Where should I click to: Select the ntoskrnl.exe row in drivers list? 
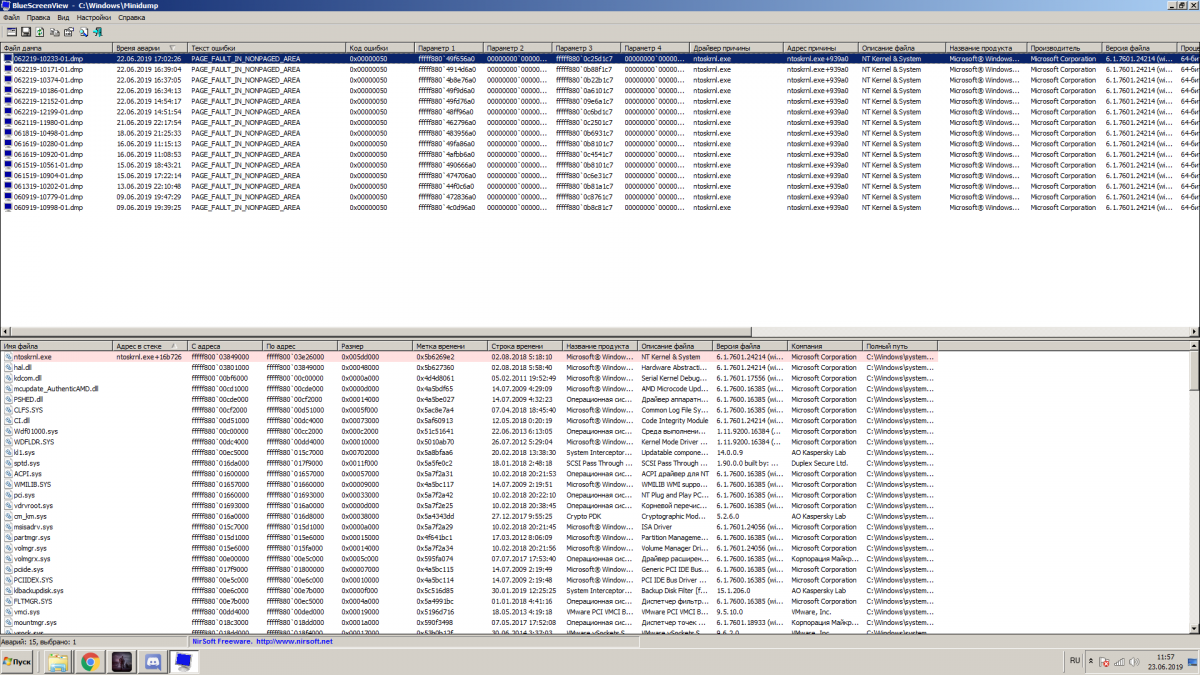[x=470, y=357]
